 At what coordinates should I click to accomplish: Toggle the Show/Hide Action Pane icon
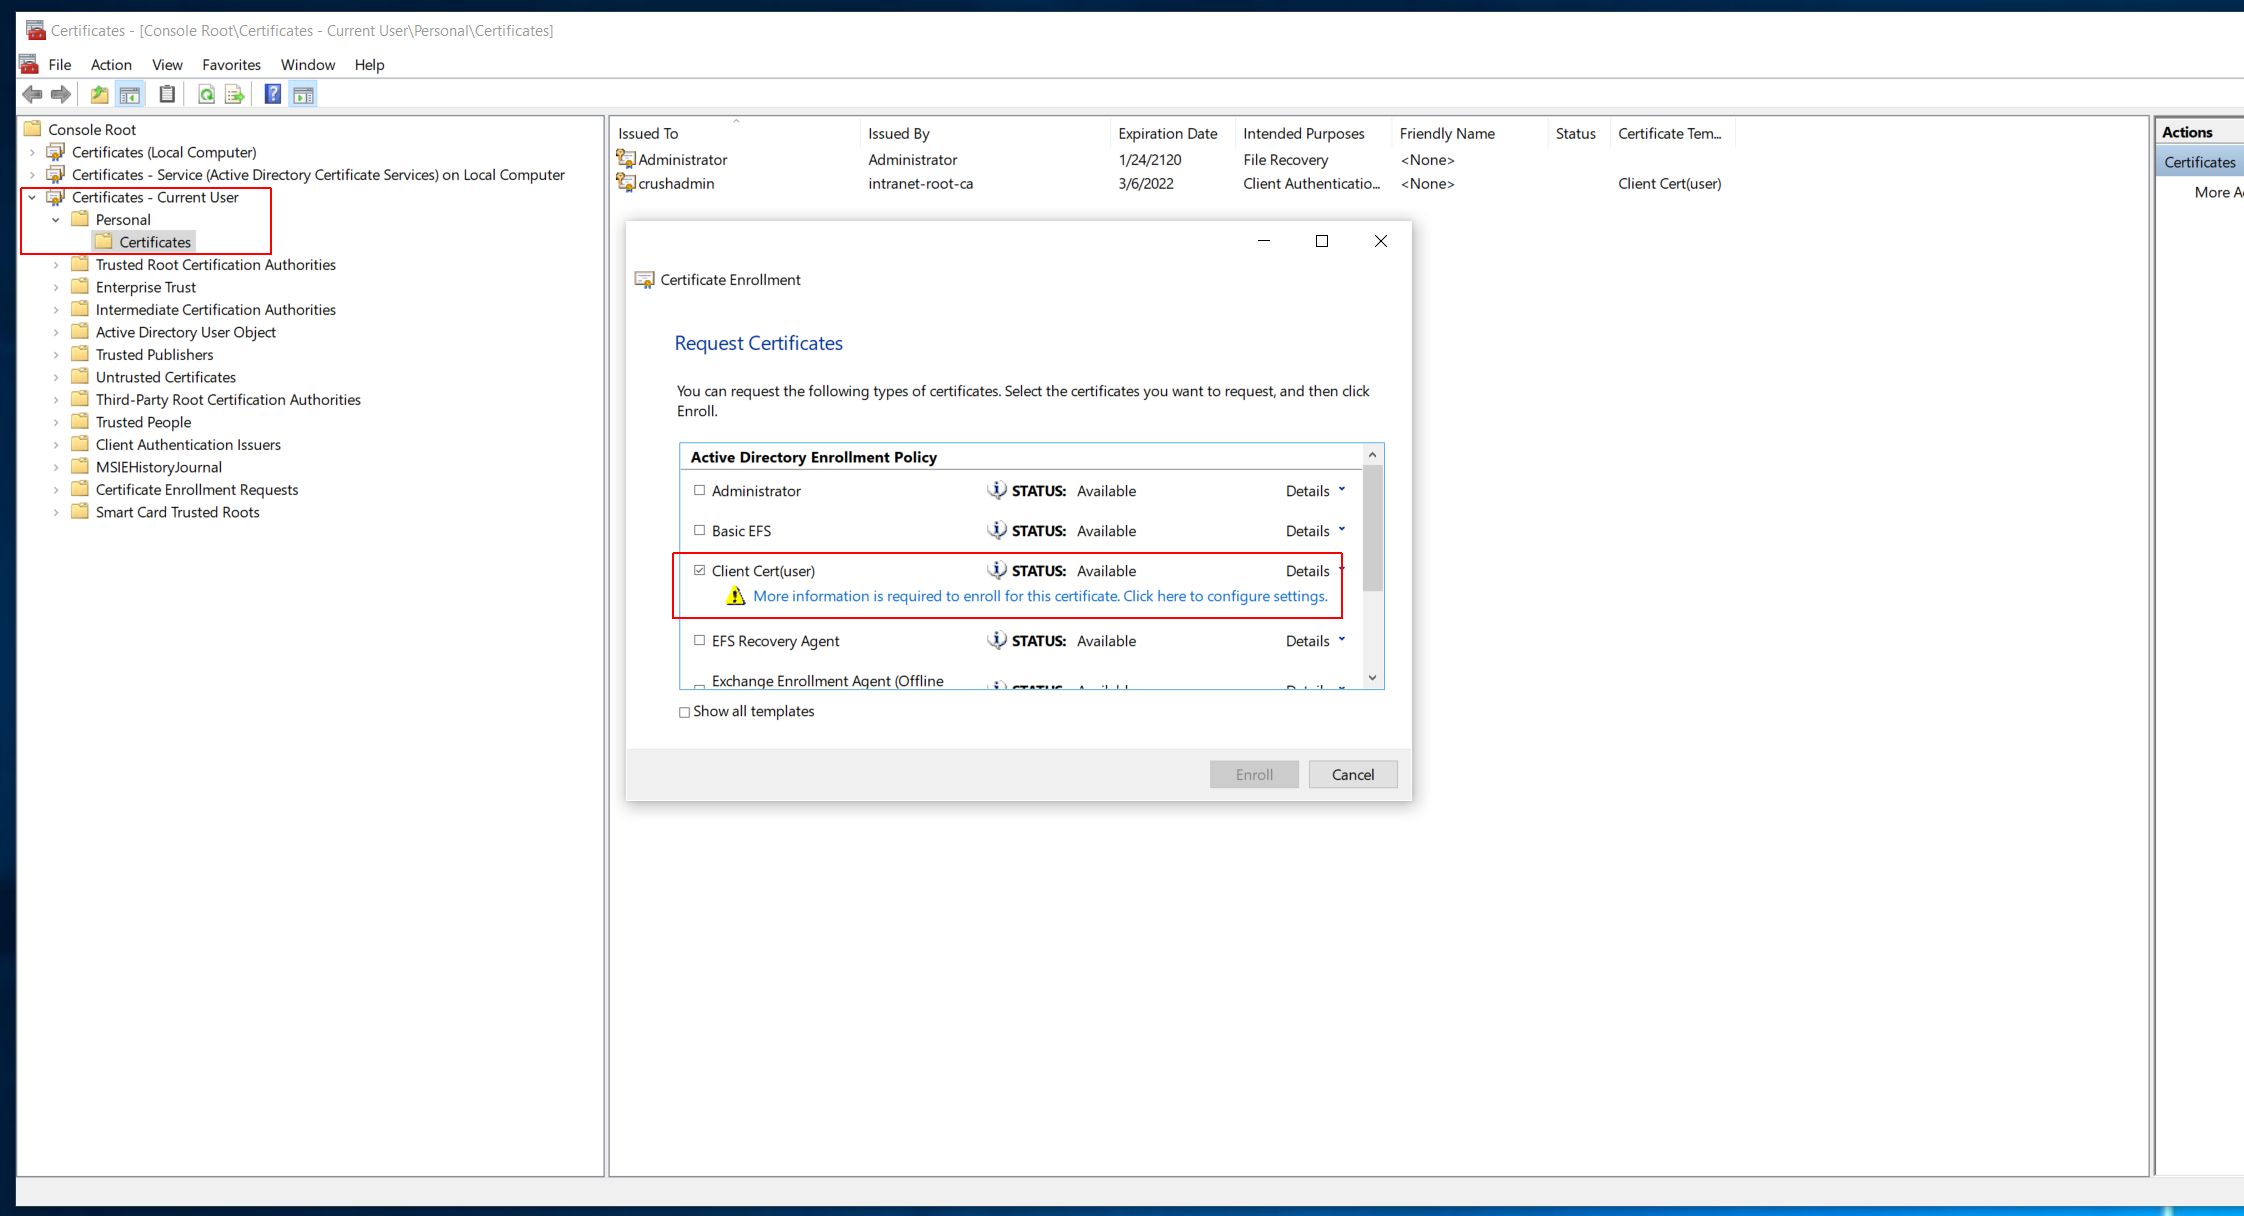[x=303, y=95]
